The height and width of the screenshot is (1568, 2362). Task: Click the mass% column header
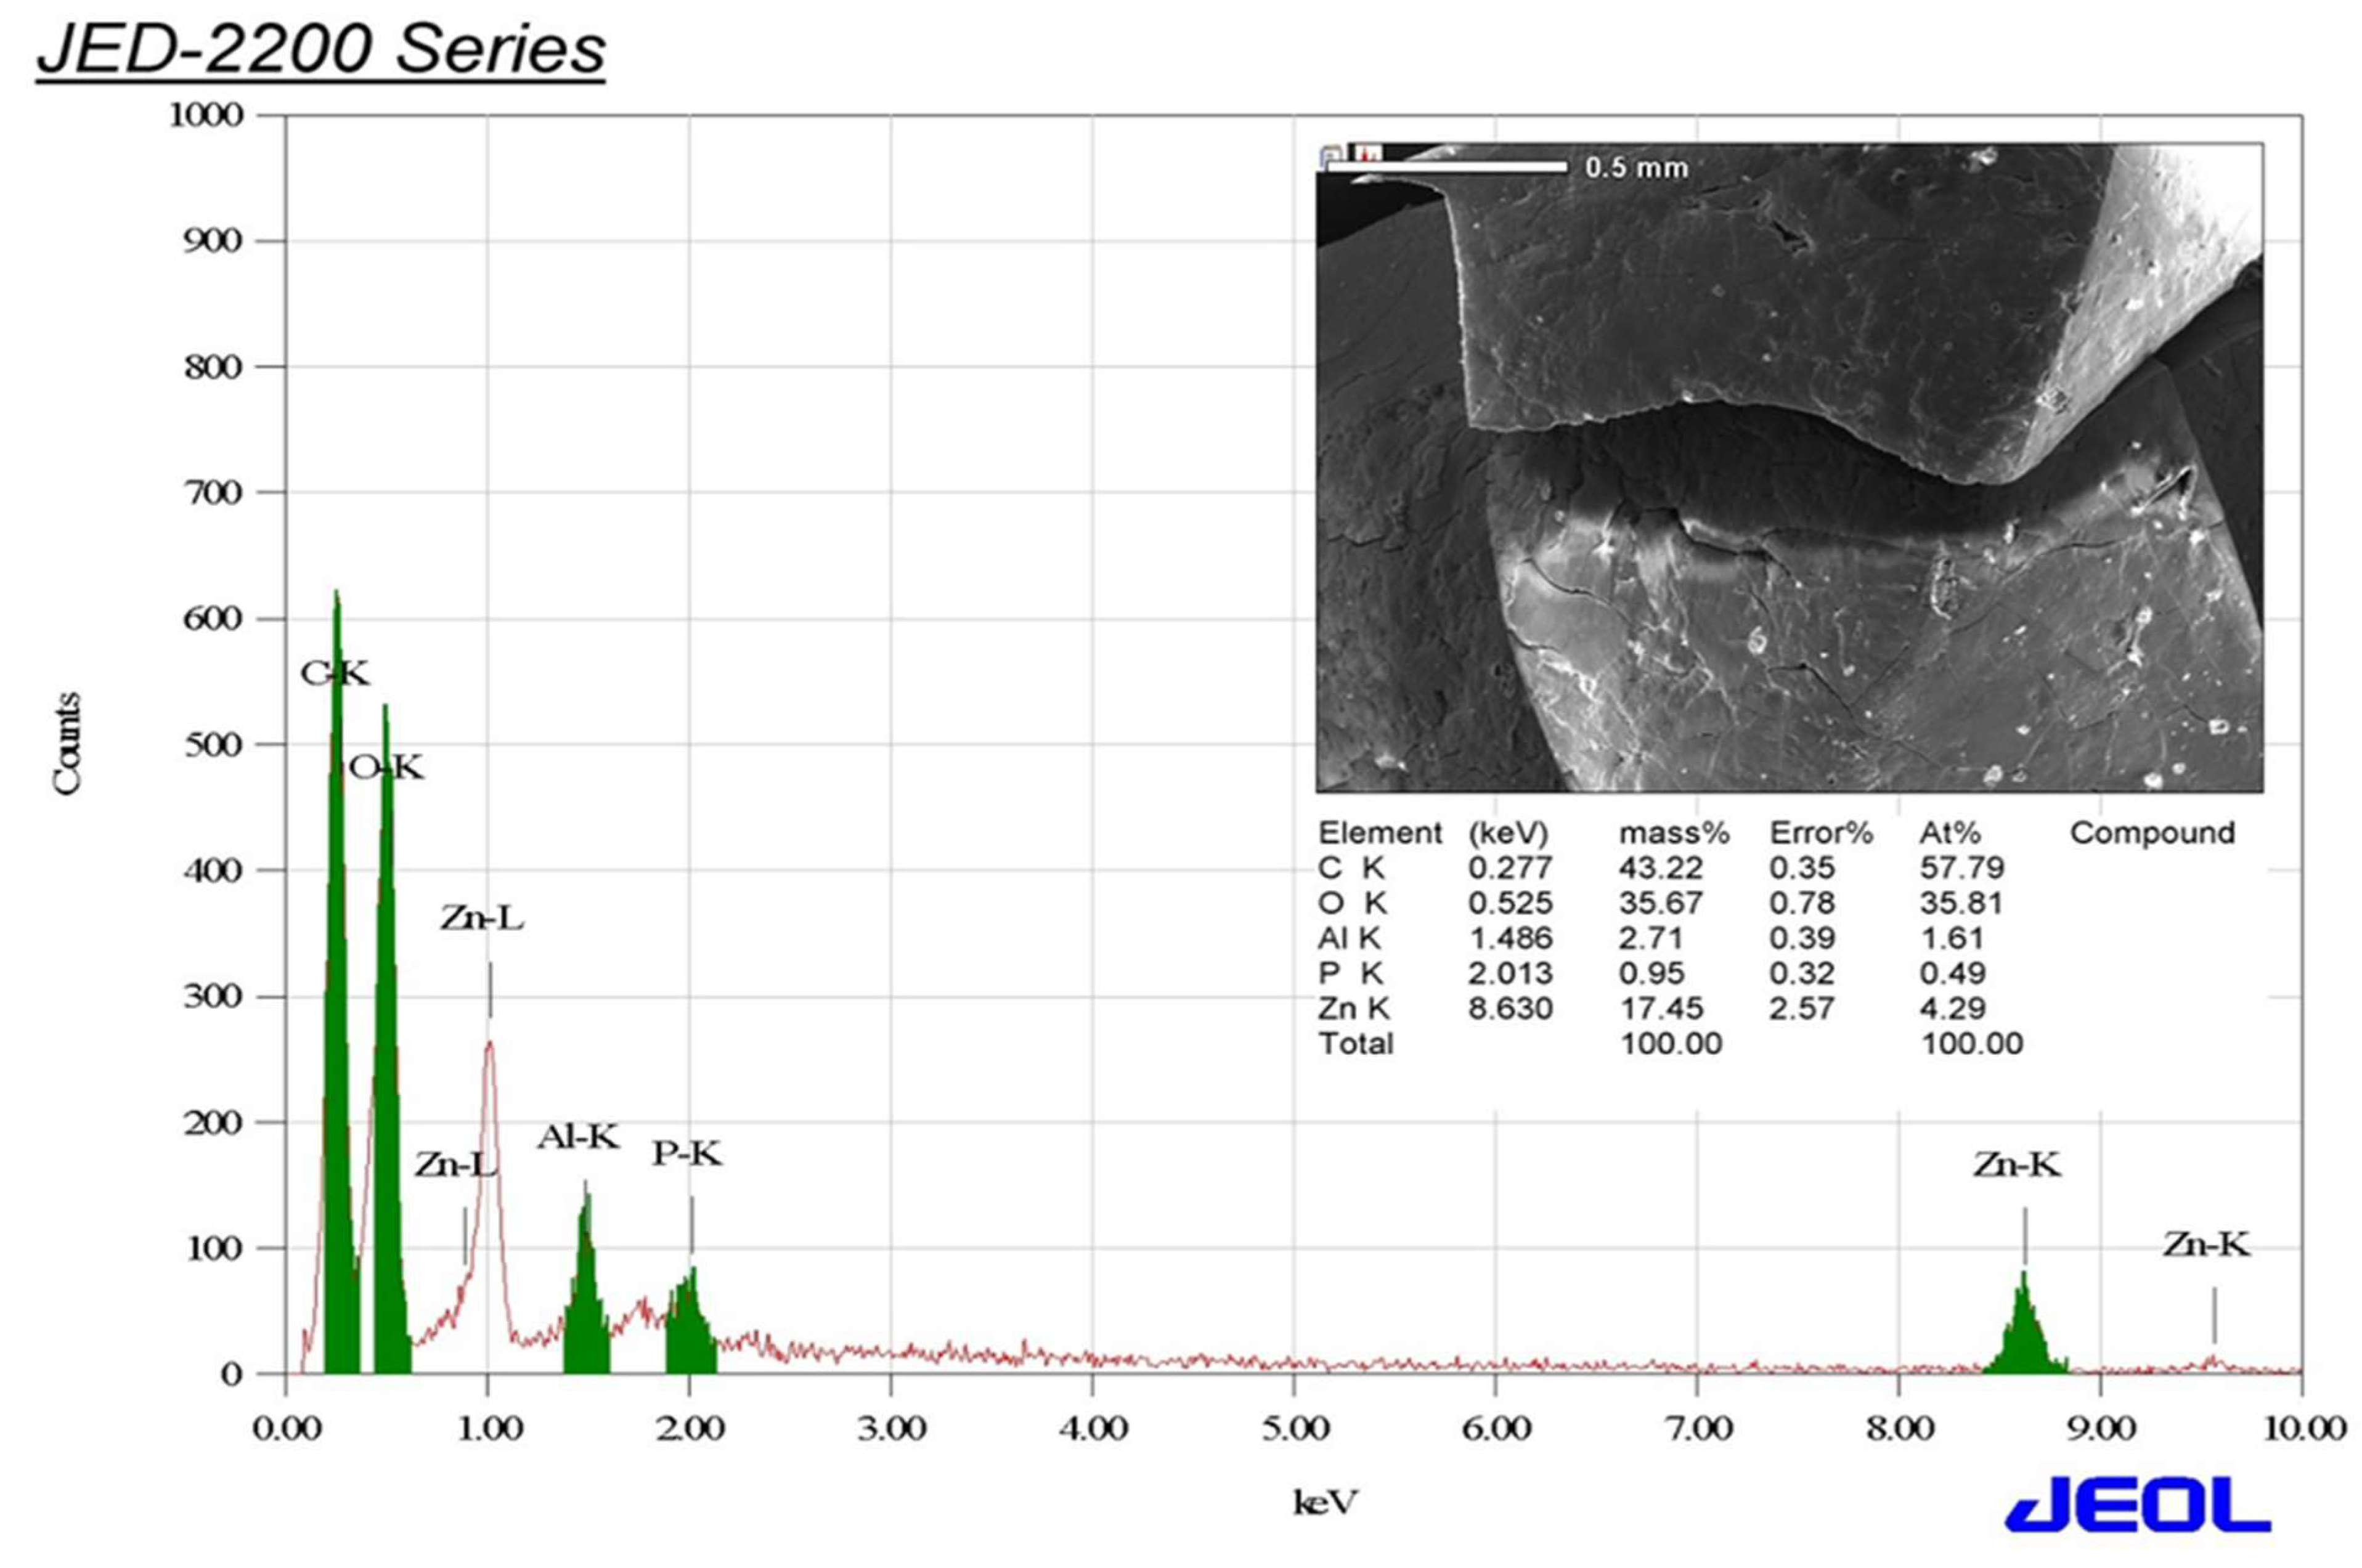pyautogui.click(x=1674, y=833)
